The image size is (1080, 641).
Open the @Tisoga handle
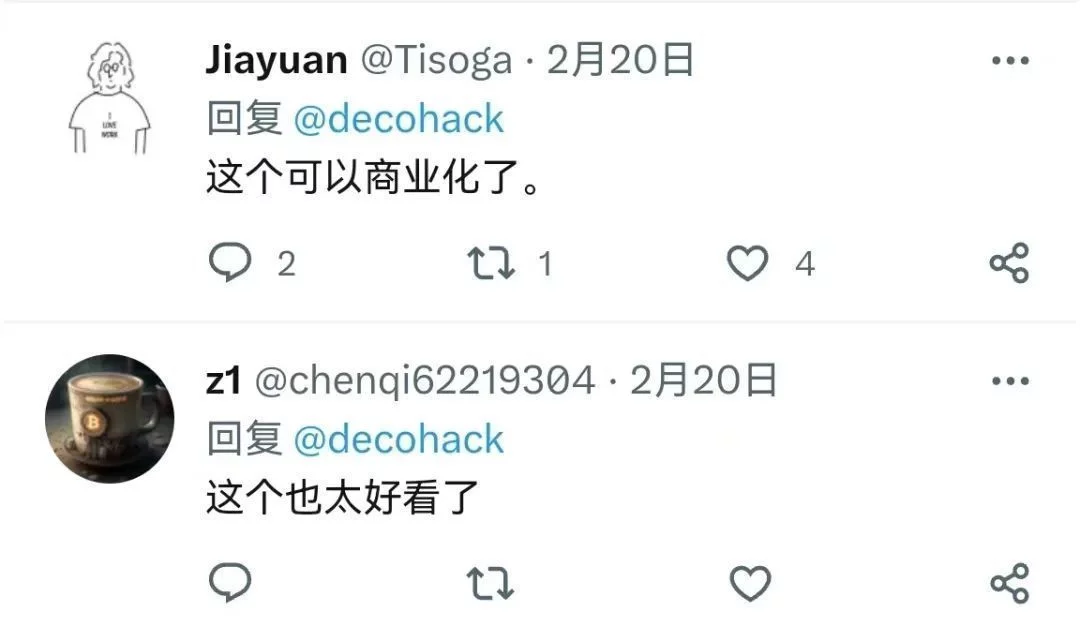[437, 61]
